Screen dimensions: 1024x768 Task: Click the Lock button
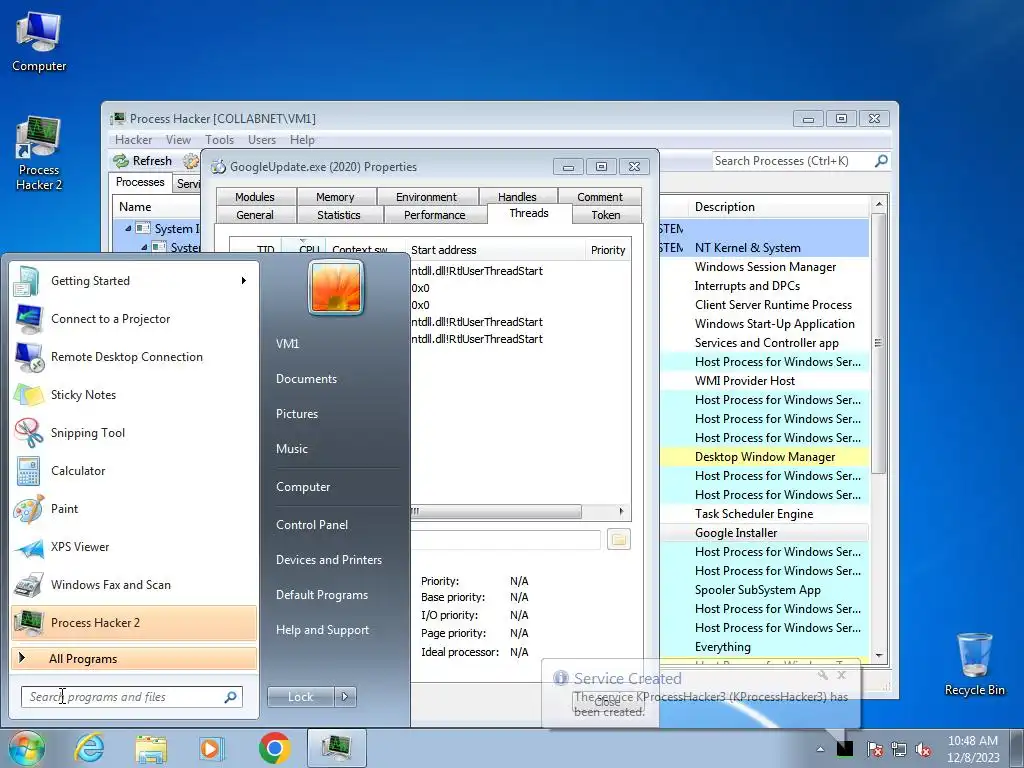pos(301,697)
